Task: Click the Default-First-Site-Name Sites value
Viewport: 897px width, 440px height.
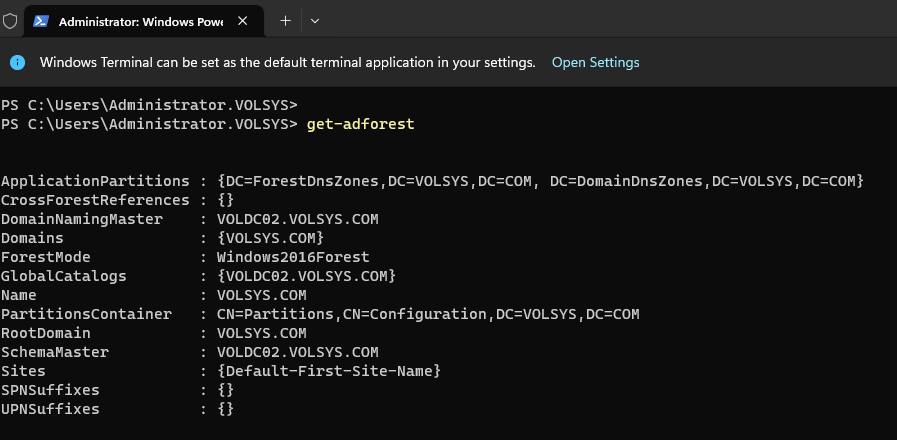Action: 328,371
